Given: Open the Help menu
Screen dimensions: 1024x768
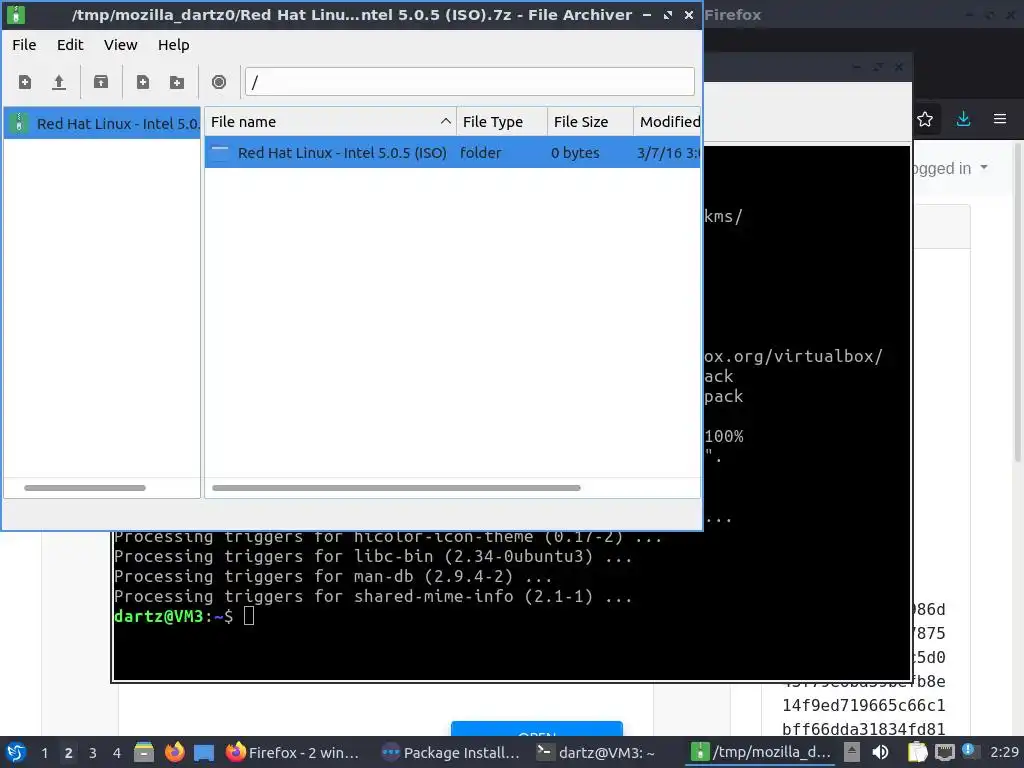Looking at the screenshot, I should [174, 45].
